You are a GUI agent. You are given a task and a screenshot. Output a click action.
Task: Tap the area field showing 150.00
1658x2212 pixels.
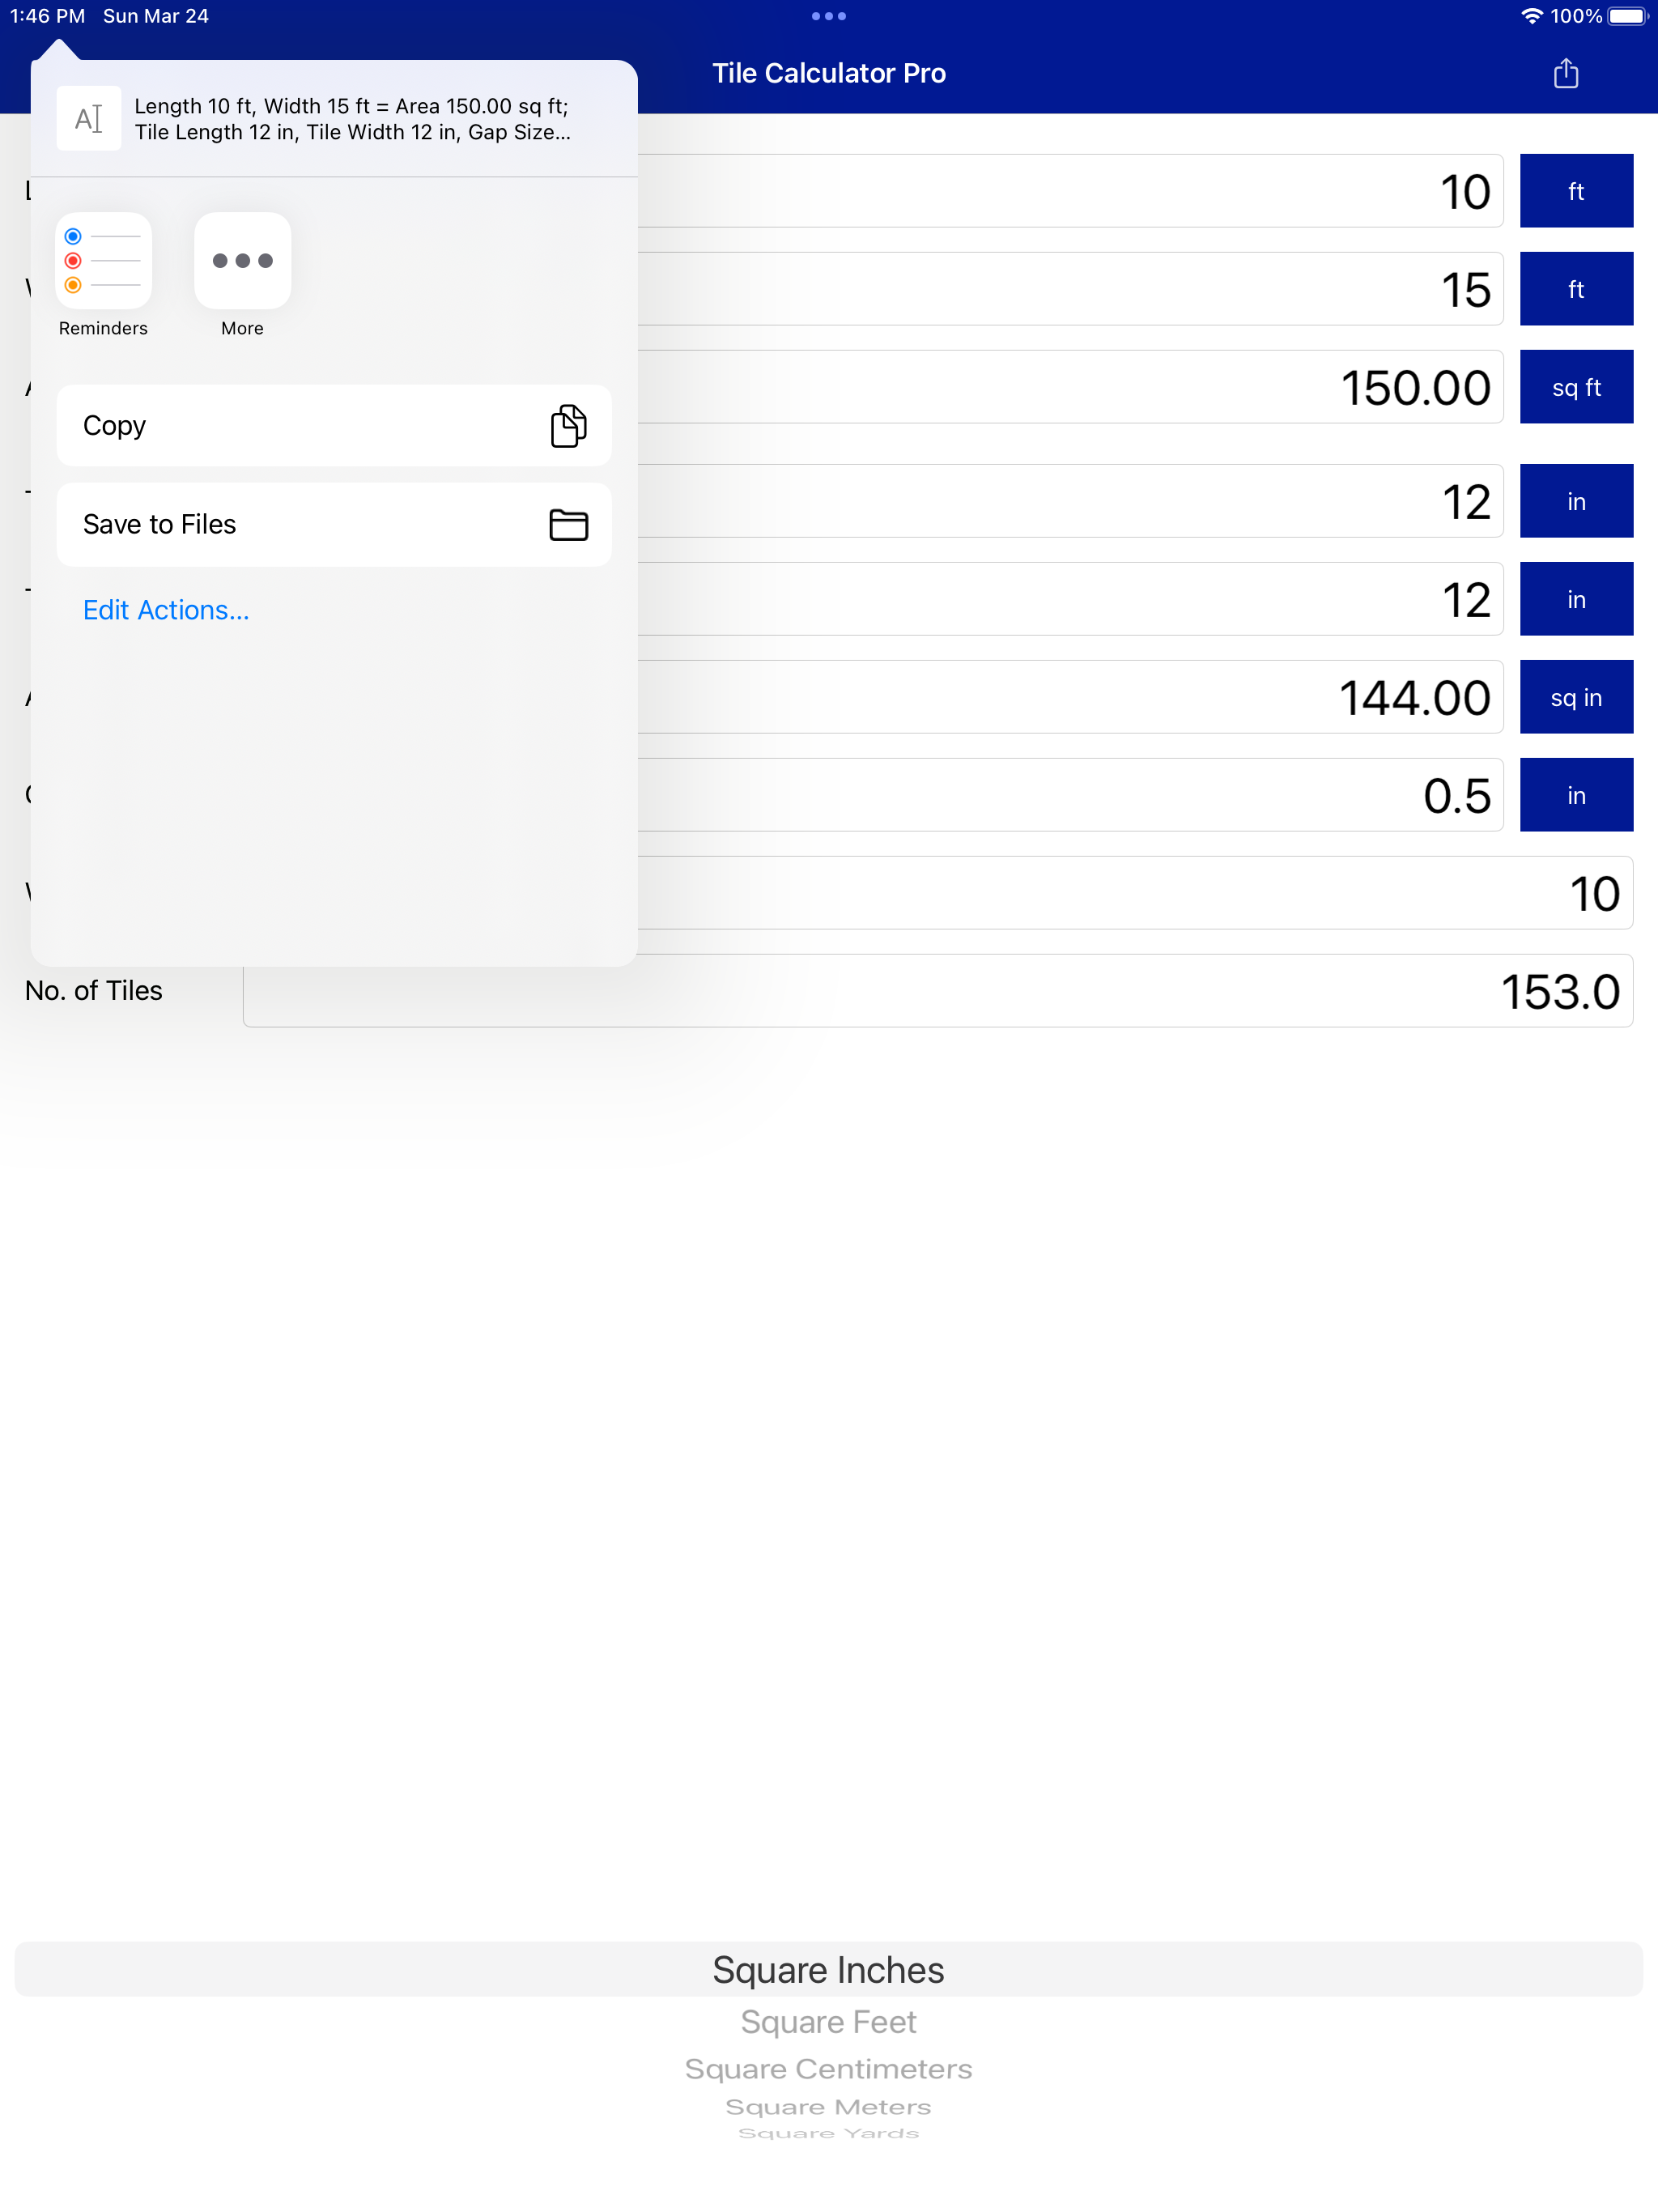point(1070,387)
